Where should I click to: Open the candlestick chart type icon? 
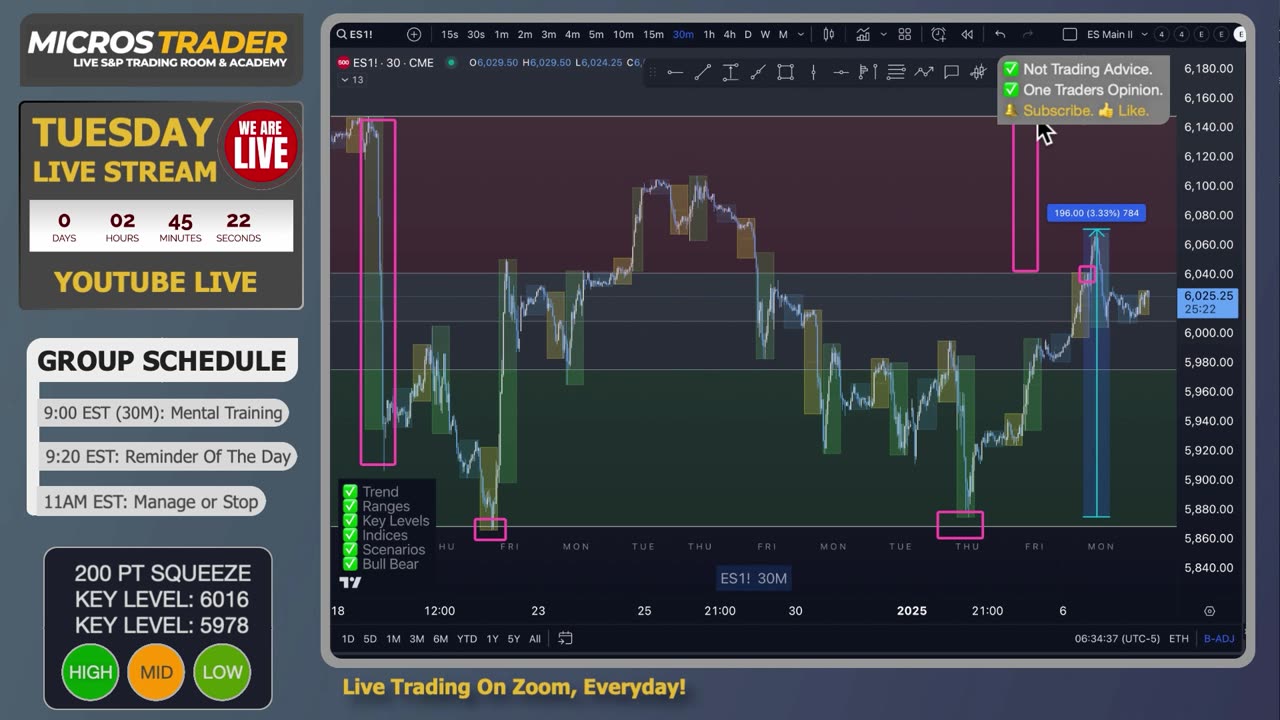pos(828,34)
